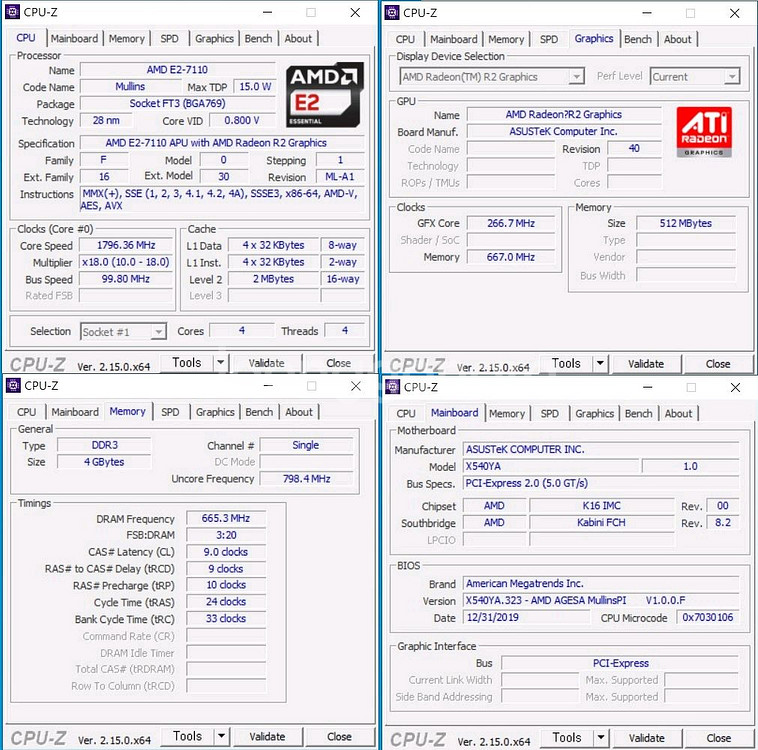Click Tools button in the Graphics window
The width and height of the screenshot is (758, 750).
click(x=566, y=363)
